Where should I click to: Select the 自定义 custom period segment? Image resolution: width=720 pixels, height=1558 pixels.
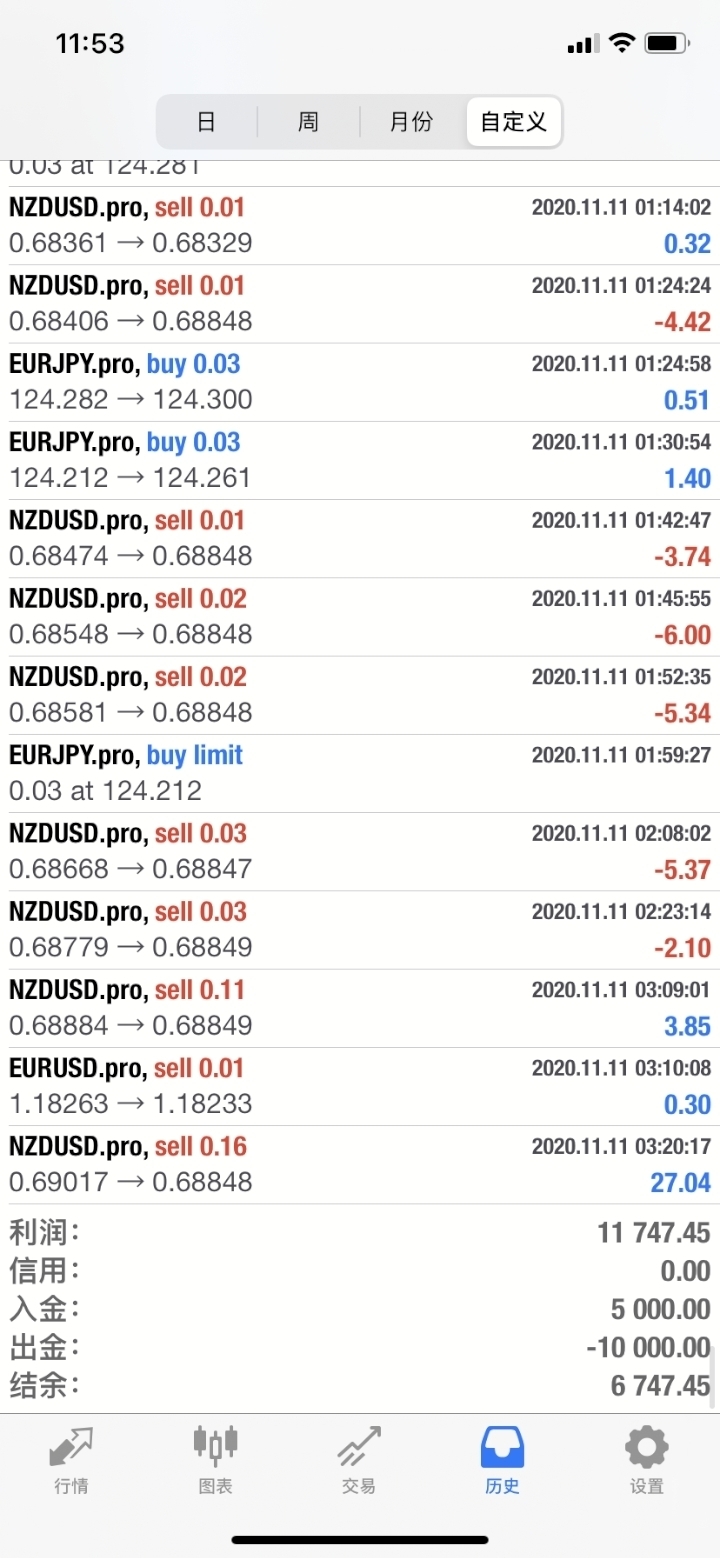(513, 122)
